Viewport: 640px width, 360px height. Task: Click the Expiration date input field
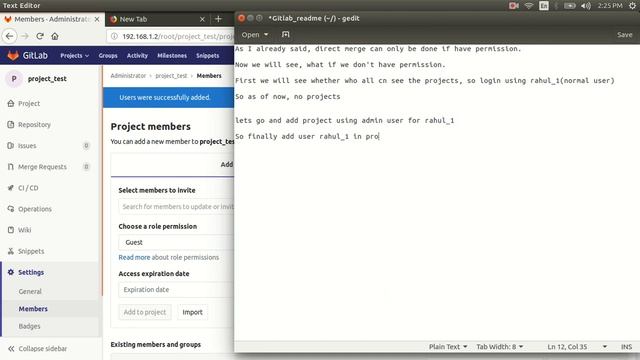point(176,290)
